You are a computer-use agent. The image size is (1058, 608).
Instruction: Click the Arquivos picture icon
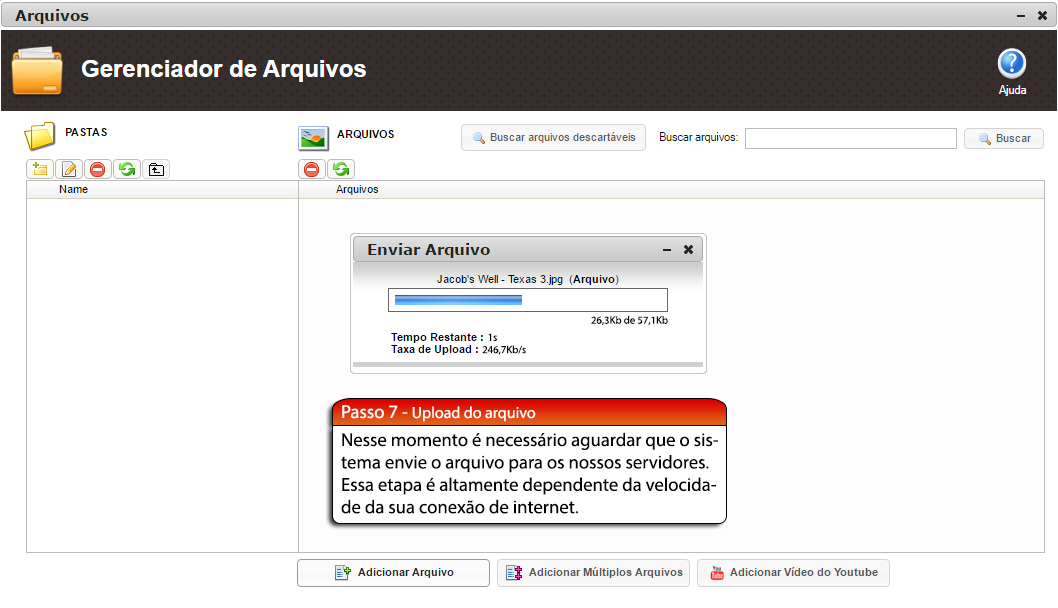(x=314, y=138)
